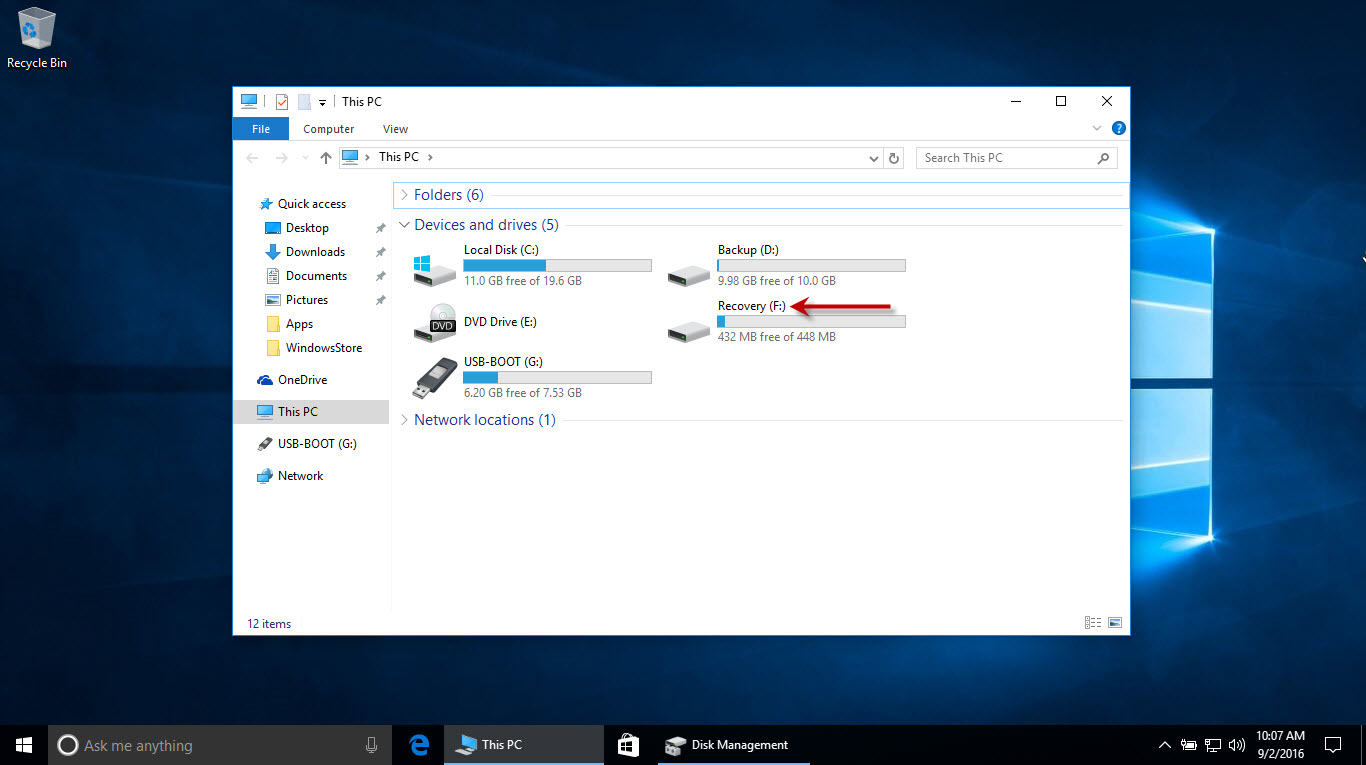Screen dimensions: 1366x765
Task: Select OneDrive in the navigation pane
Action: pyautogui.click(x=302, y=379)
